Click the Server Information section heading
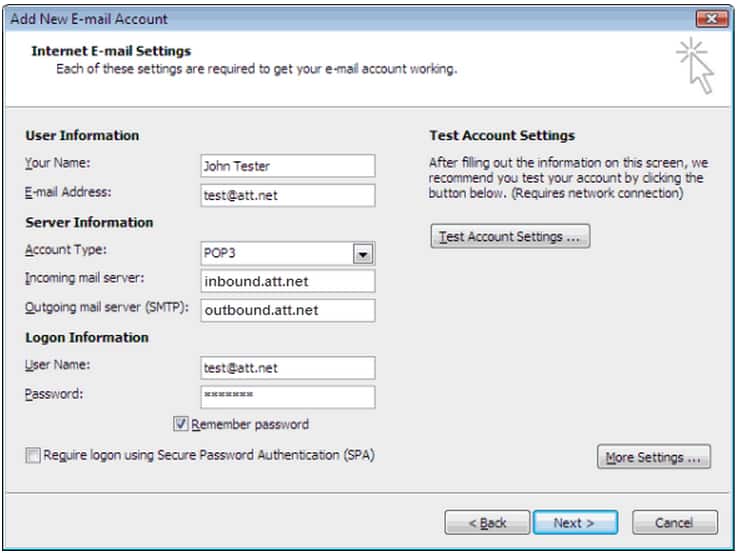 pyautogui.click(x=89, y=222)
